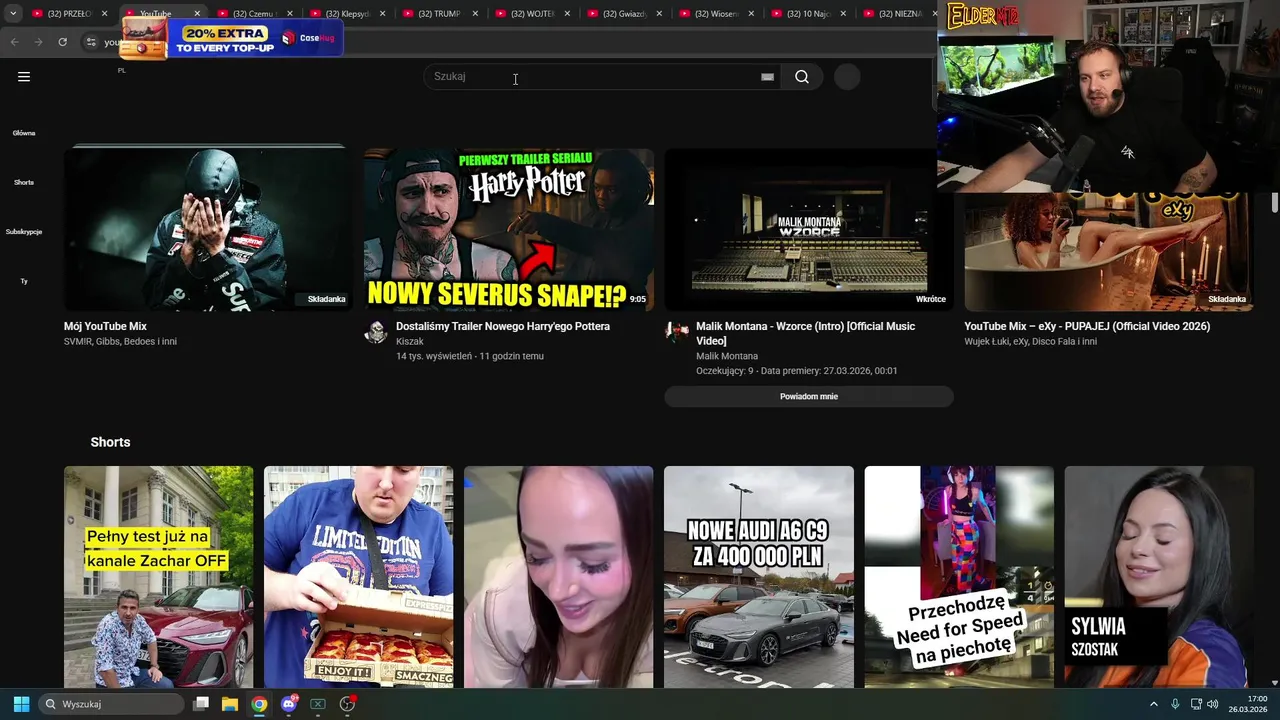1280x720 pixels.
Task: Click the microphone tray icon
Action: click(1175, 704)
